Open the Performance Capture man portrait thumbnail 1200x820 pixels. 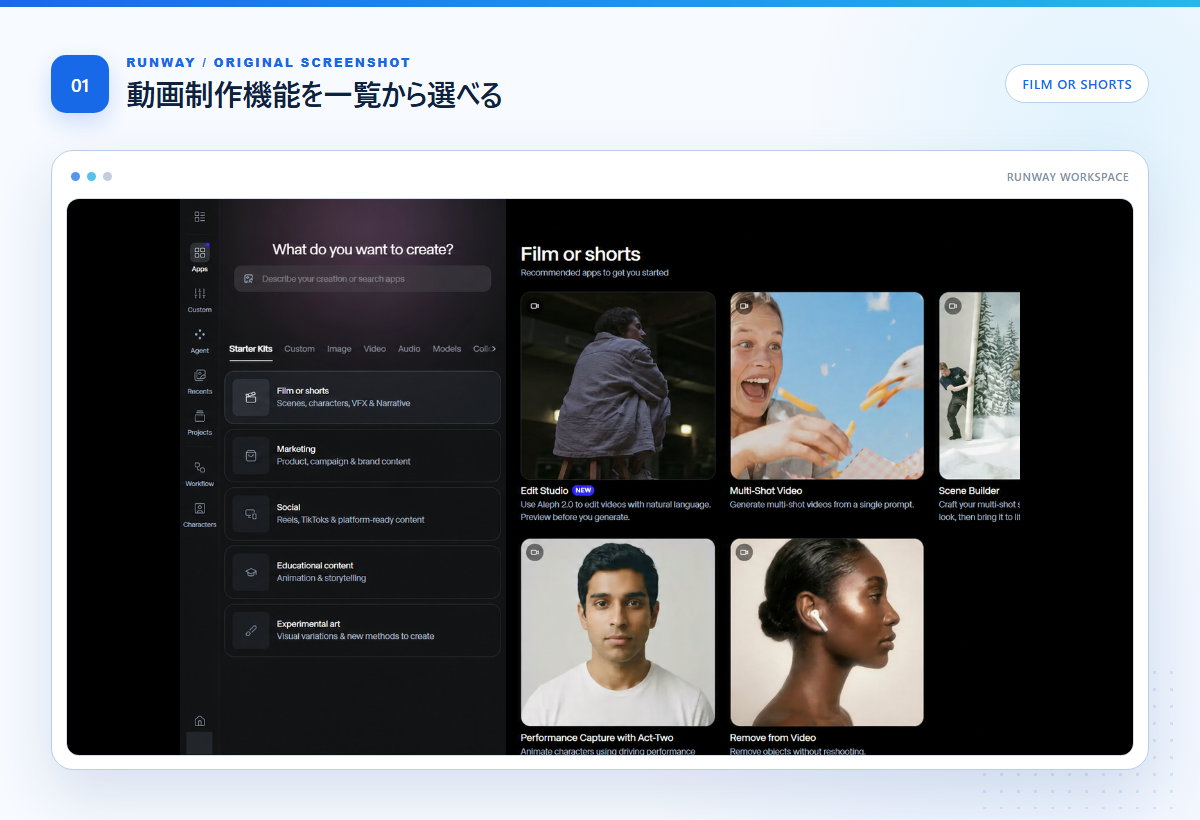pos(618,632)
